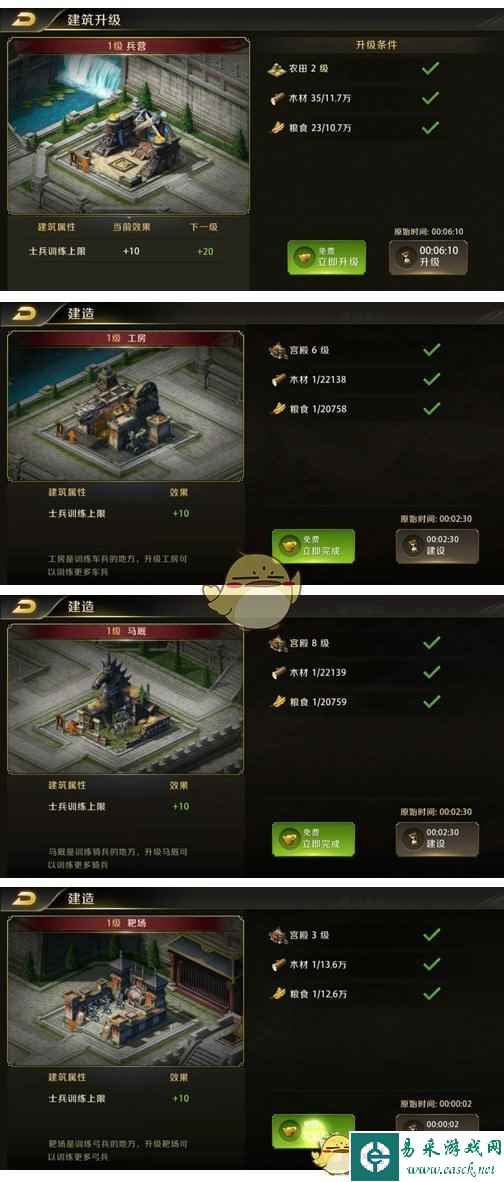This screenshot has width=504, height=1182.
Task: Click 木材 35/11.7万 wood icon
Action: [277, 98]
